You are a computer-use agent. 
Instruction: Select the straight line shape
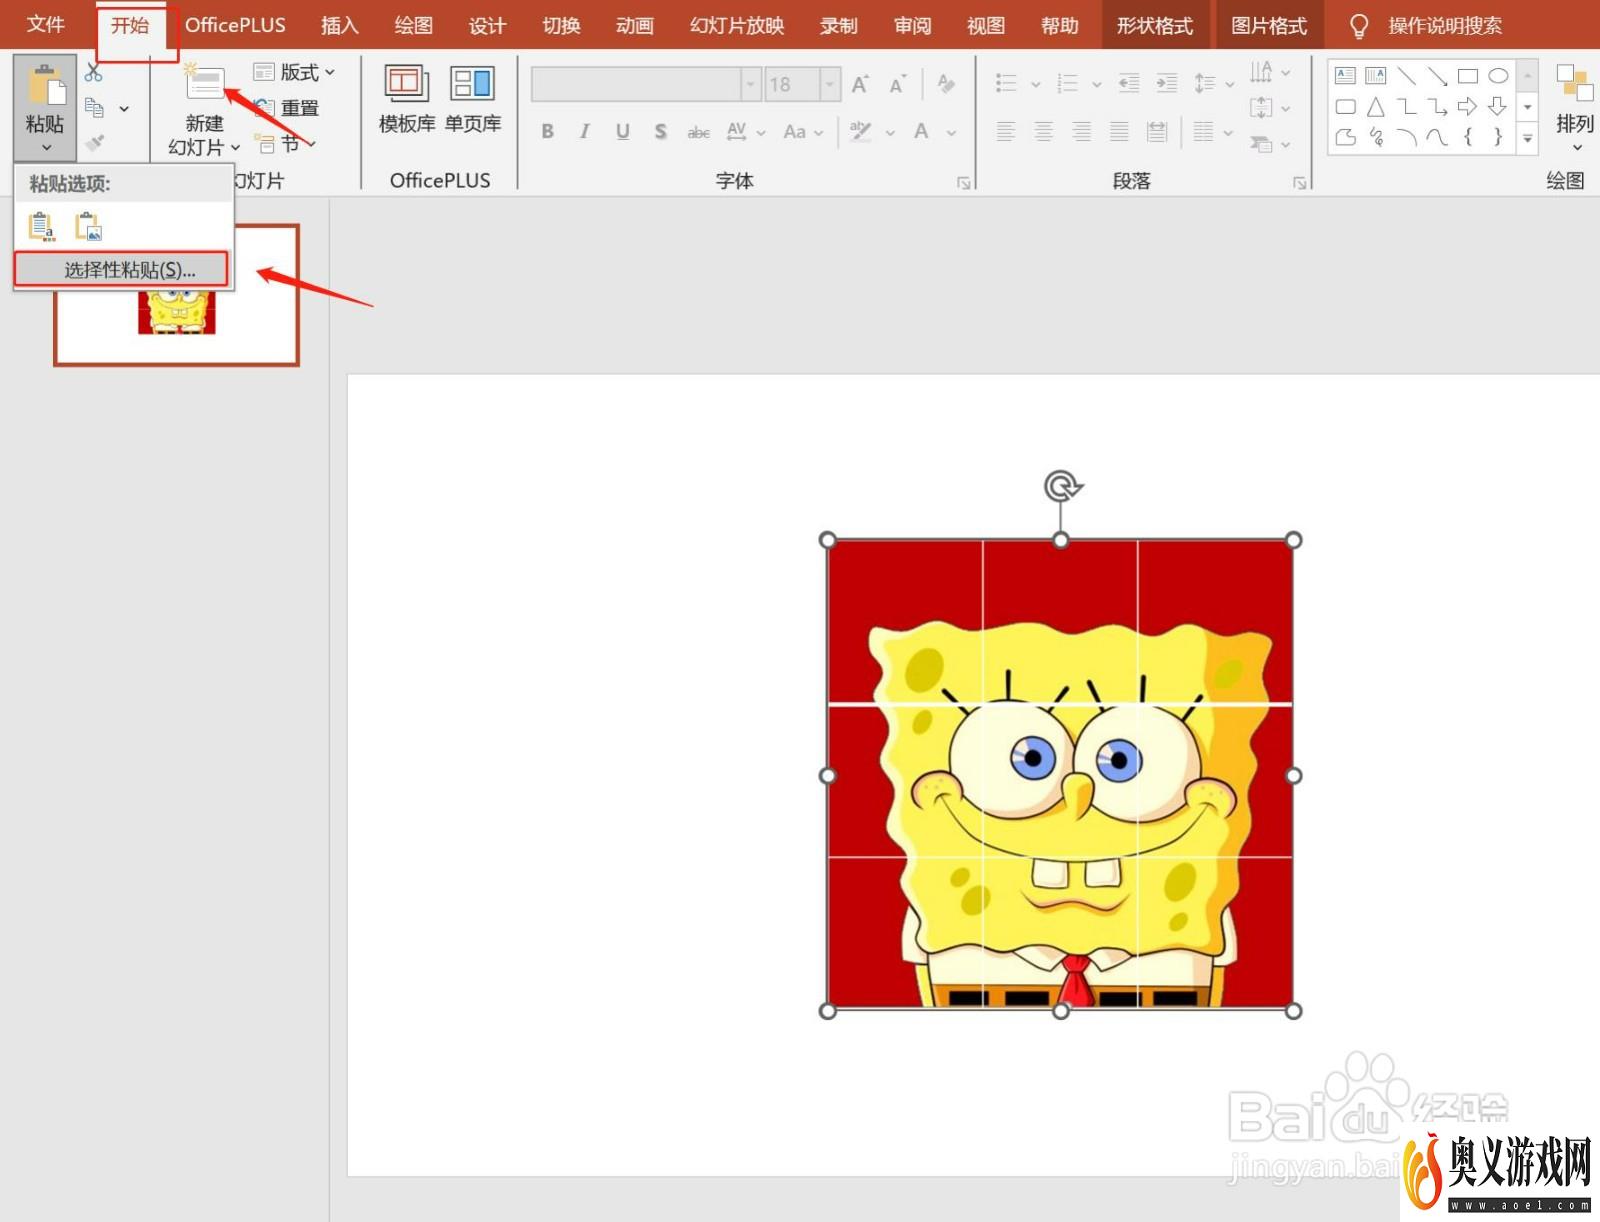pos(1407,75)
